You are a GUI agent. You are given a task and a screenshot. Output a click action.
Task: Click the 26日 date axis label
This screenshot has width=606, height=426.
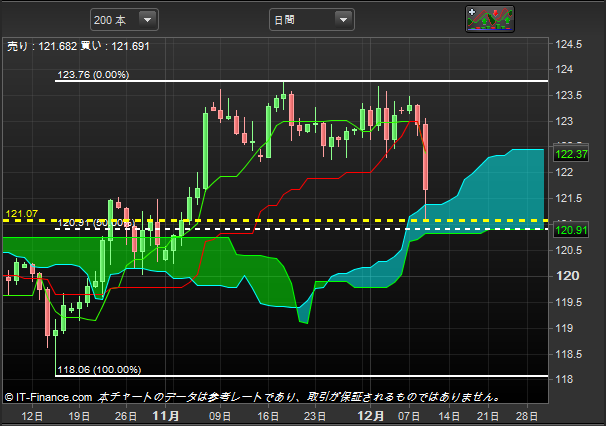(126, 416)
